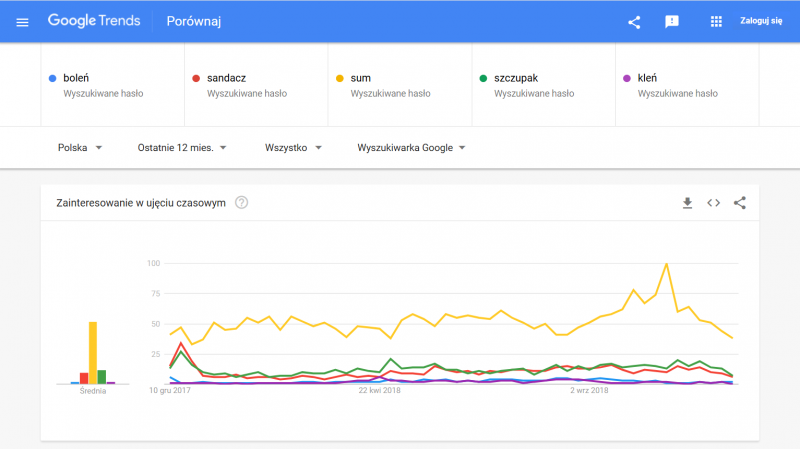Click the yellow sum color dot

tap(339, 77)
